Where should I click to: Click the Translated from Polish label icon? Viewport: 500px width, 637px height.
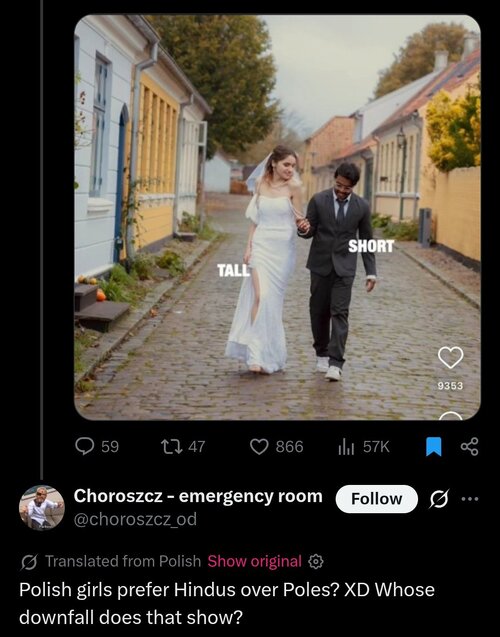[29, 562]
